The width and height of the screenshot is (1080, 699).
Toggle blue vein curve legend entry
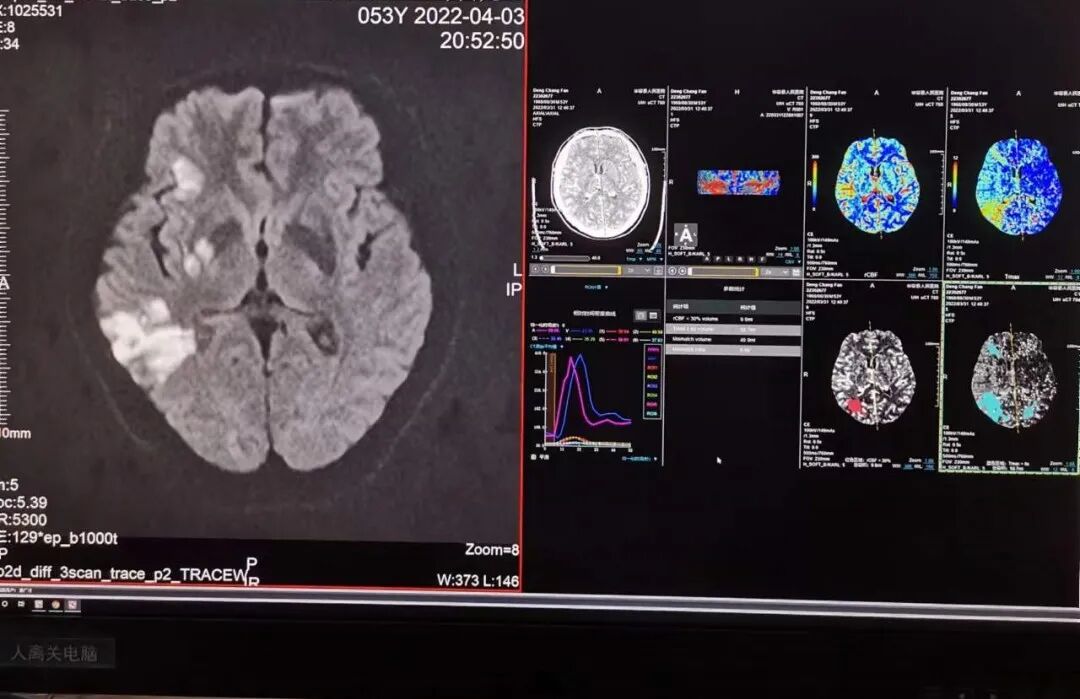(x=653, y=359)
